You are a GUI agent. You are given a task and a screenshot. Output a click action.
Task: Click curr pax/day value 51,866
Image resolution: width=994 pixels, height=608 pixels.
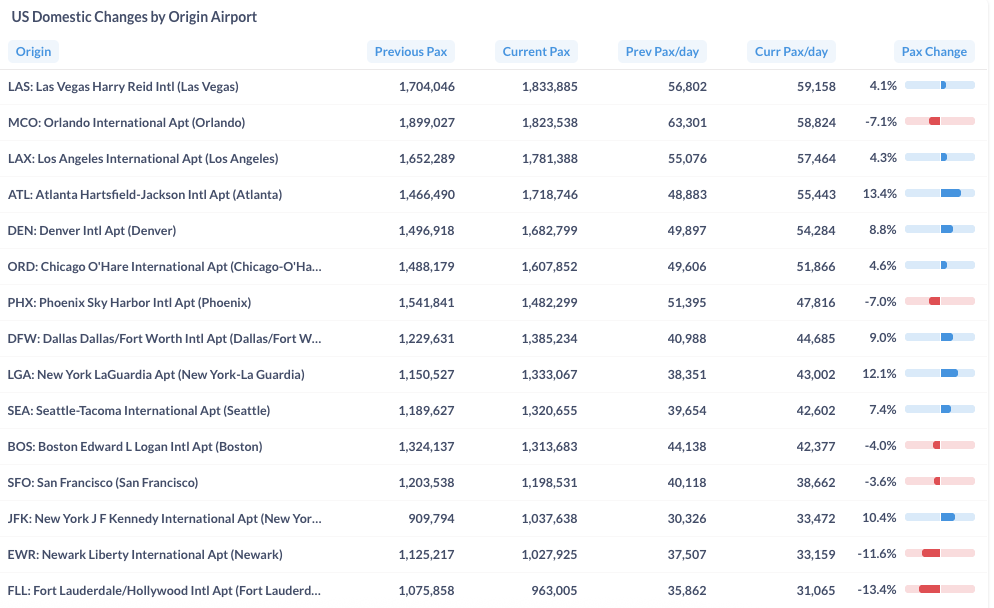tap(816, 267)
